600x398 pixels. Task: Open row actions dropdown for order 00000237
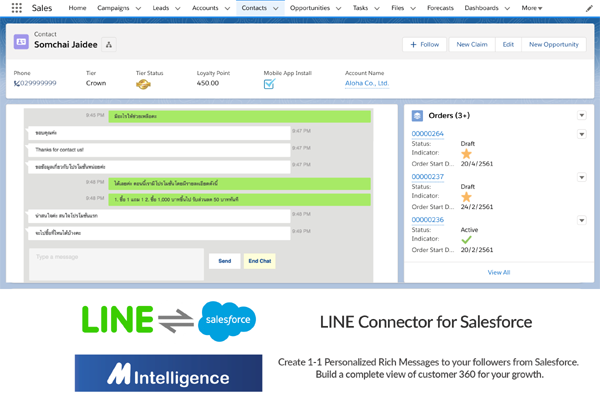point(582,177)
